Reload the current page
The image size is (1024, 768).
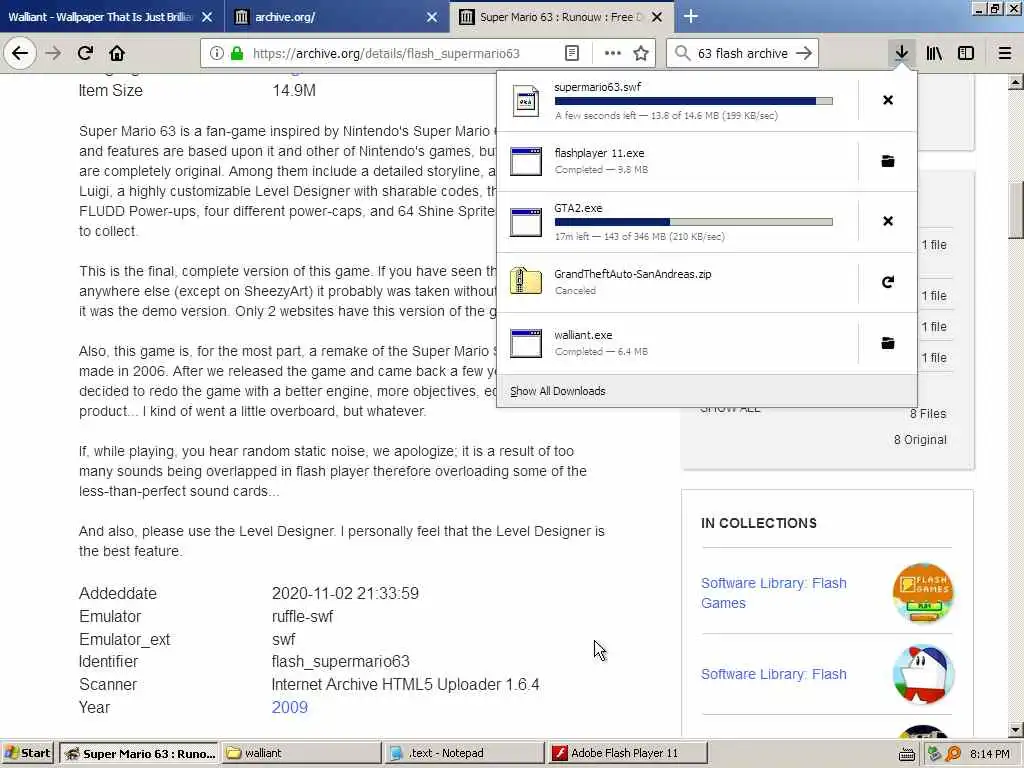coord(85,53)
